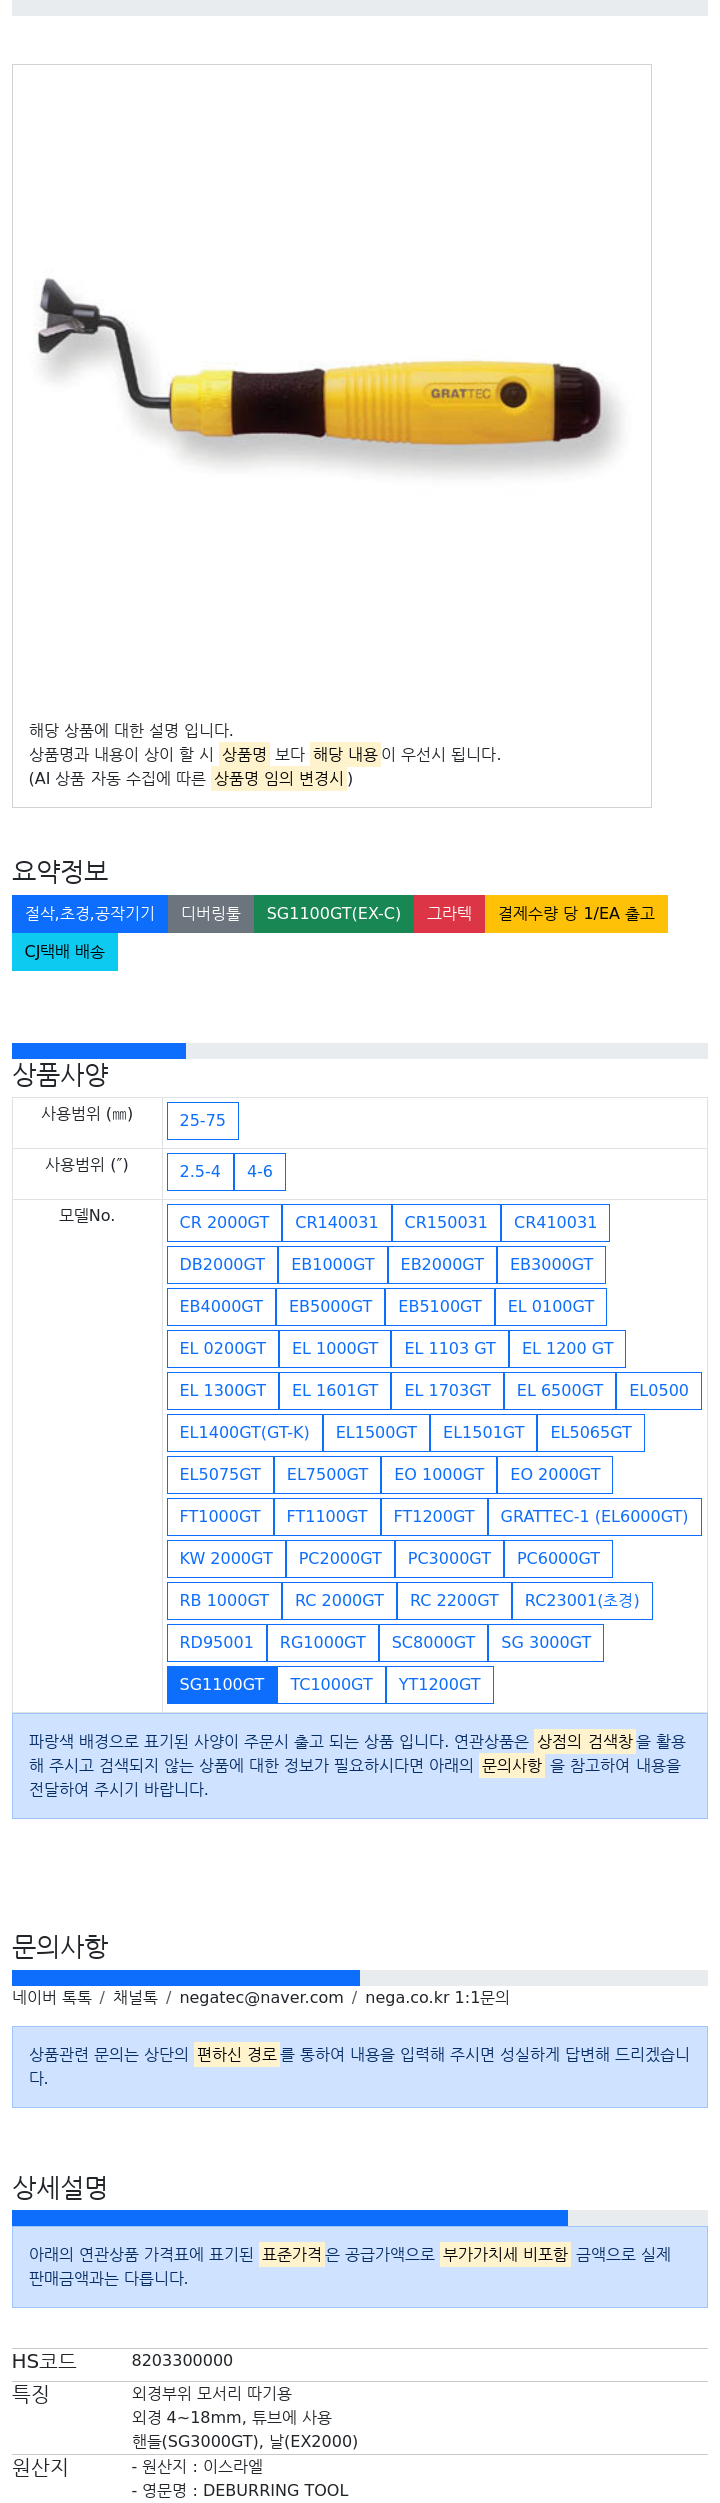Select model PC2000GT
Screen dimensions: 720x2503
[340, 1559]
